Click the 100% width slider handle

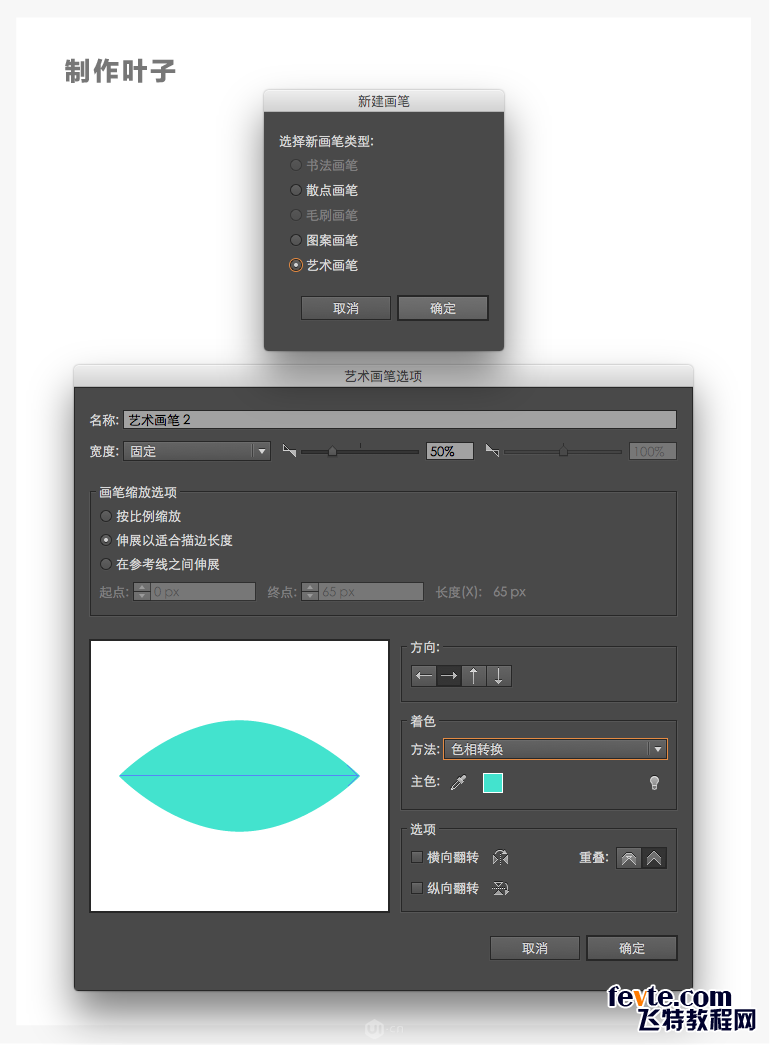(x=563, y=452)
